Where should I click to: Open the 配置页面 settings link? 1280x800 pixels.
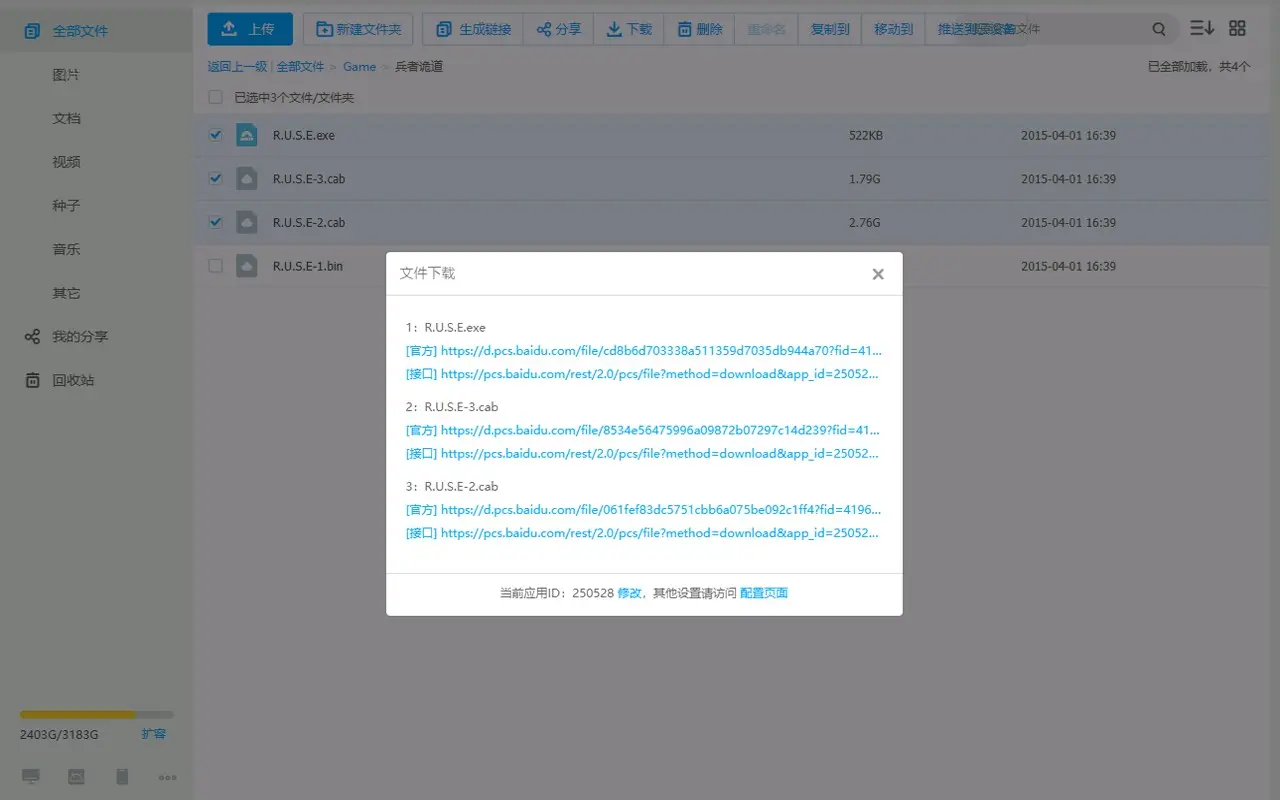(763, 592)
